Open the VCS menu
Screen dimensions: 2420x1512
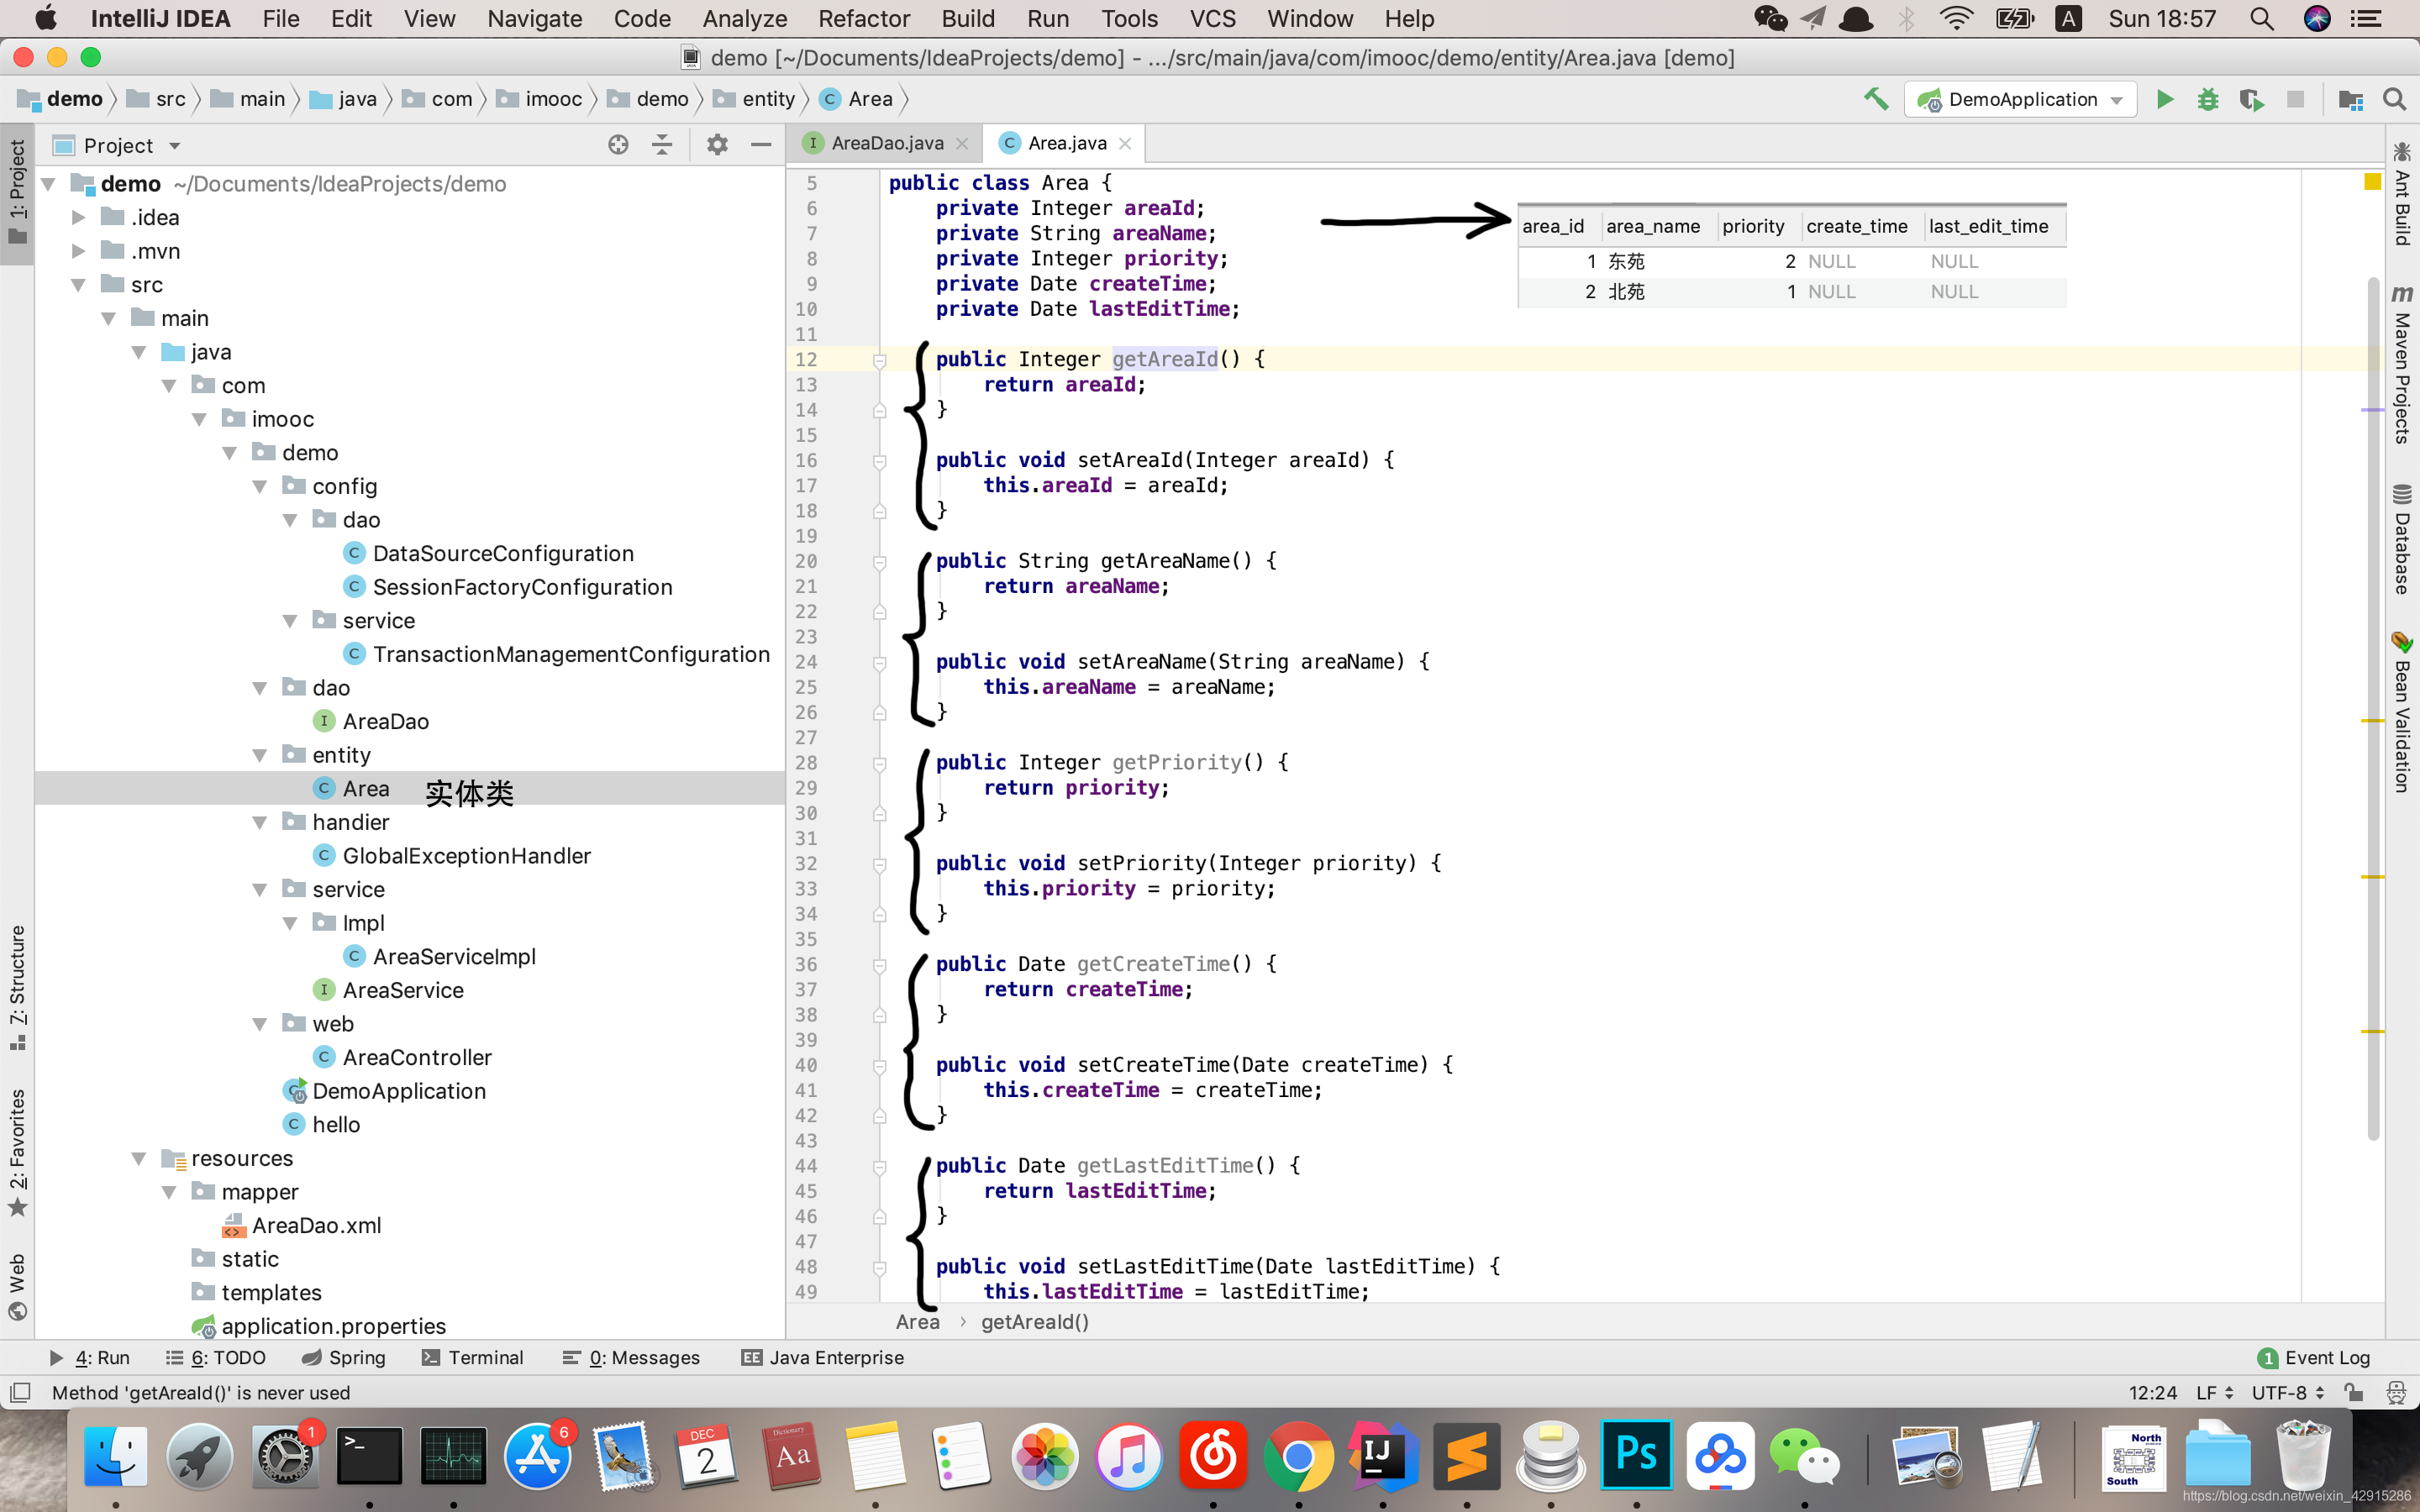1212,18
